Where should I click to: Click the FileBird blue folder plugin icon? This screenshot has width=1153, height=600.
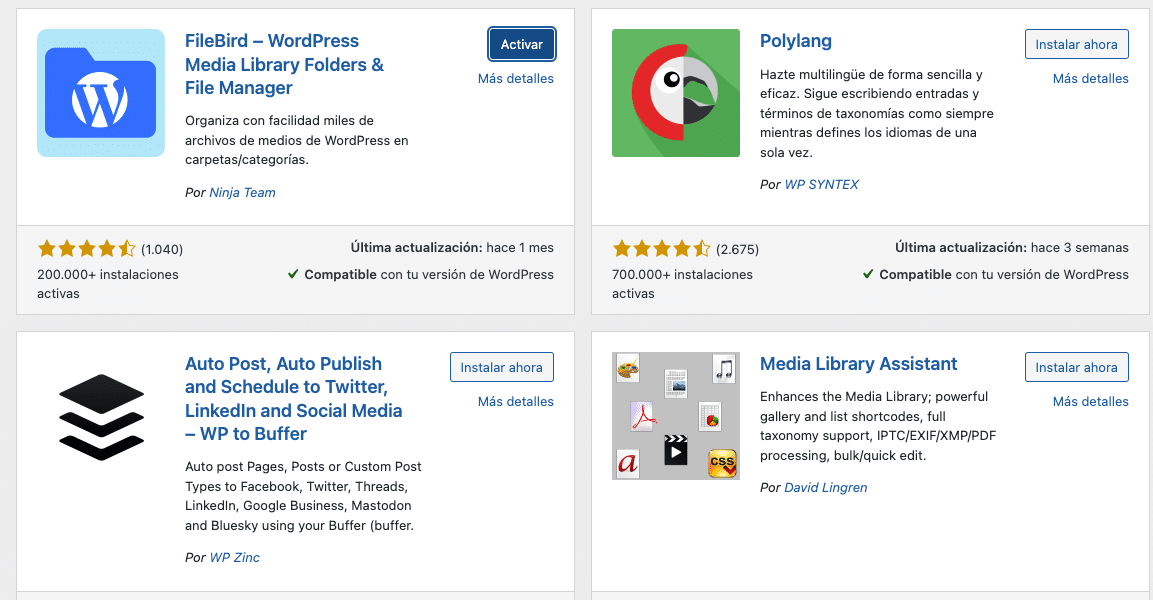point(101,93)
